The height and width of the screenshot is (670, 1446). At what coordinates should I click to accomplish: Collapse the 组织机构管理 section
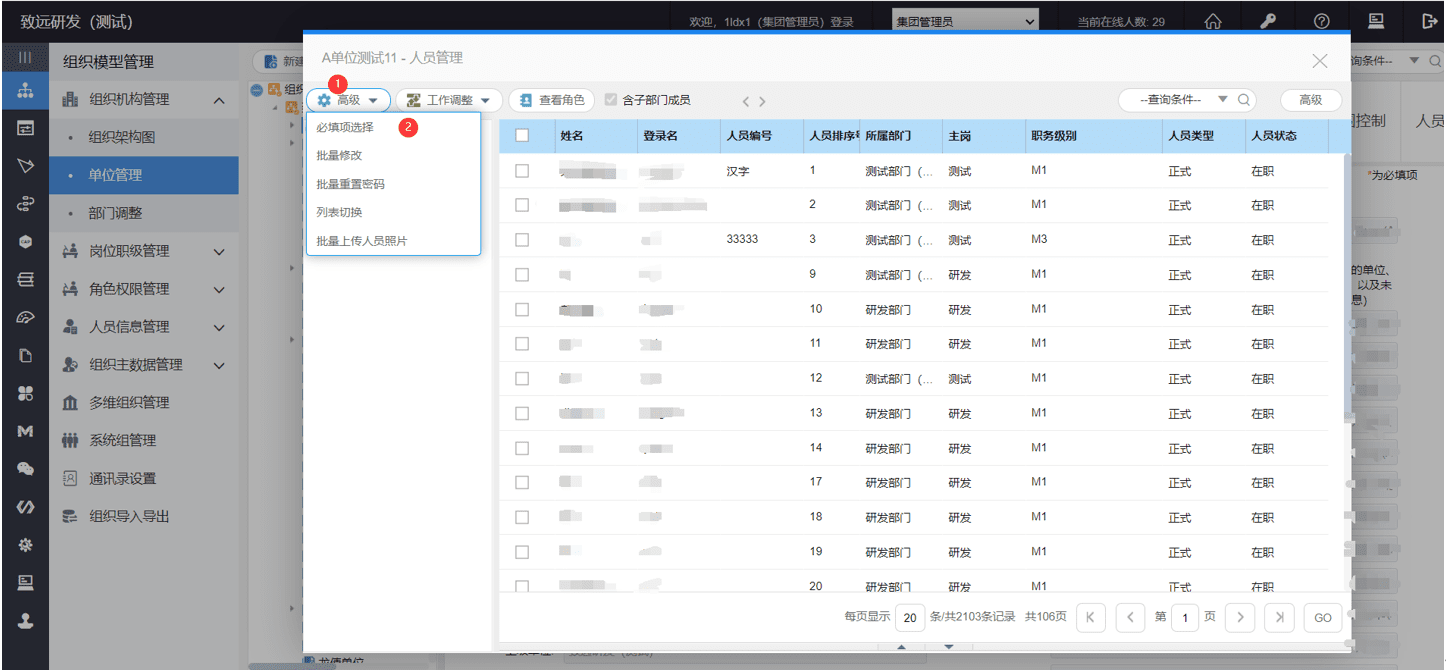coord(219,100)
